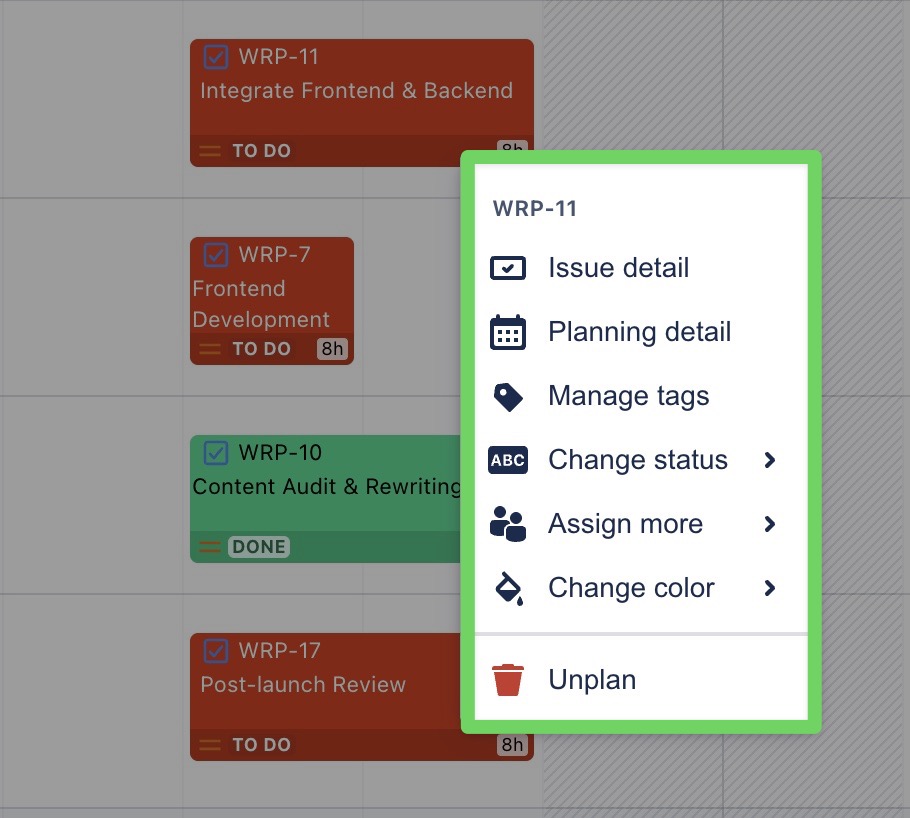Select Issue detail from the context menu
The height and width of the screenshot is (818, 910).
[x=618, y=268]
